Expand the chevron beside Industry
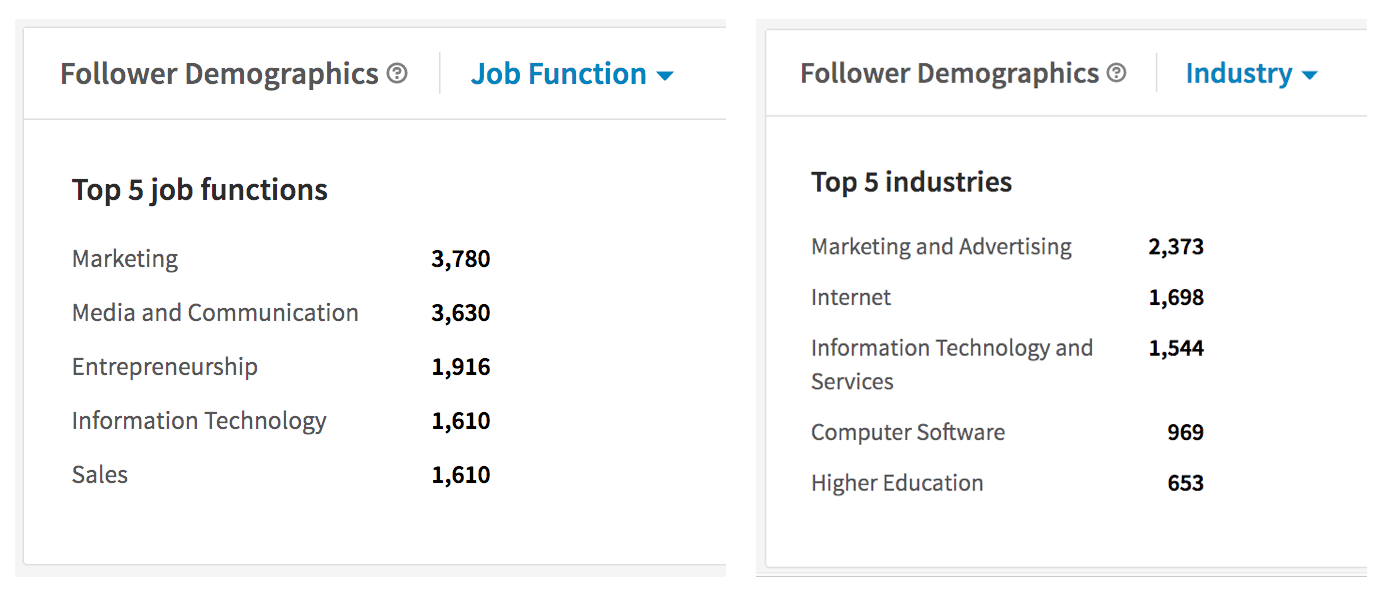 click(1309, 73)
